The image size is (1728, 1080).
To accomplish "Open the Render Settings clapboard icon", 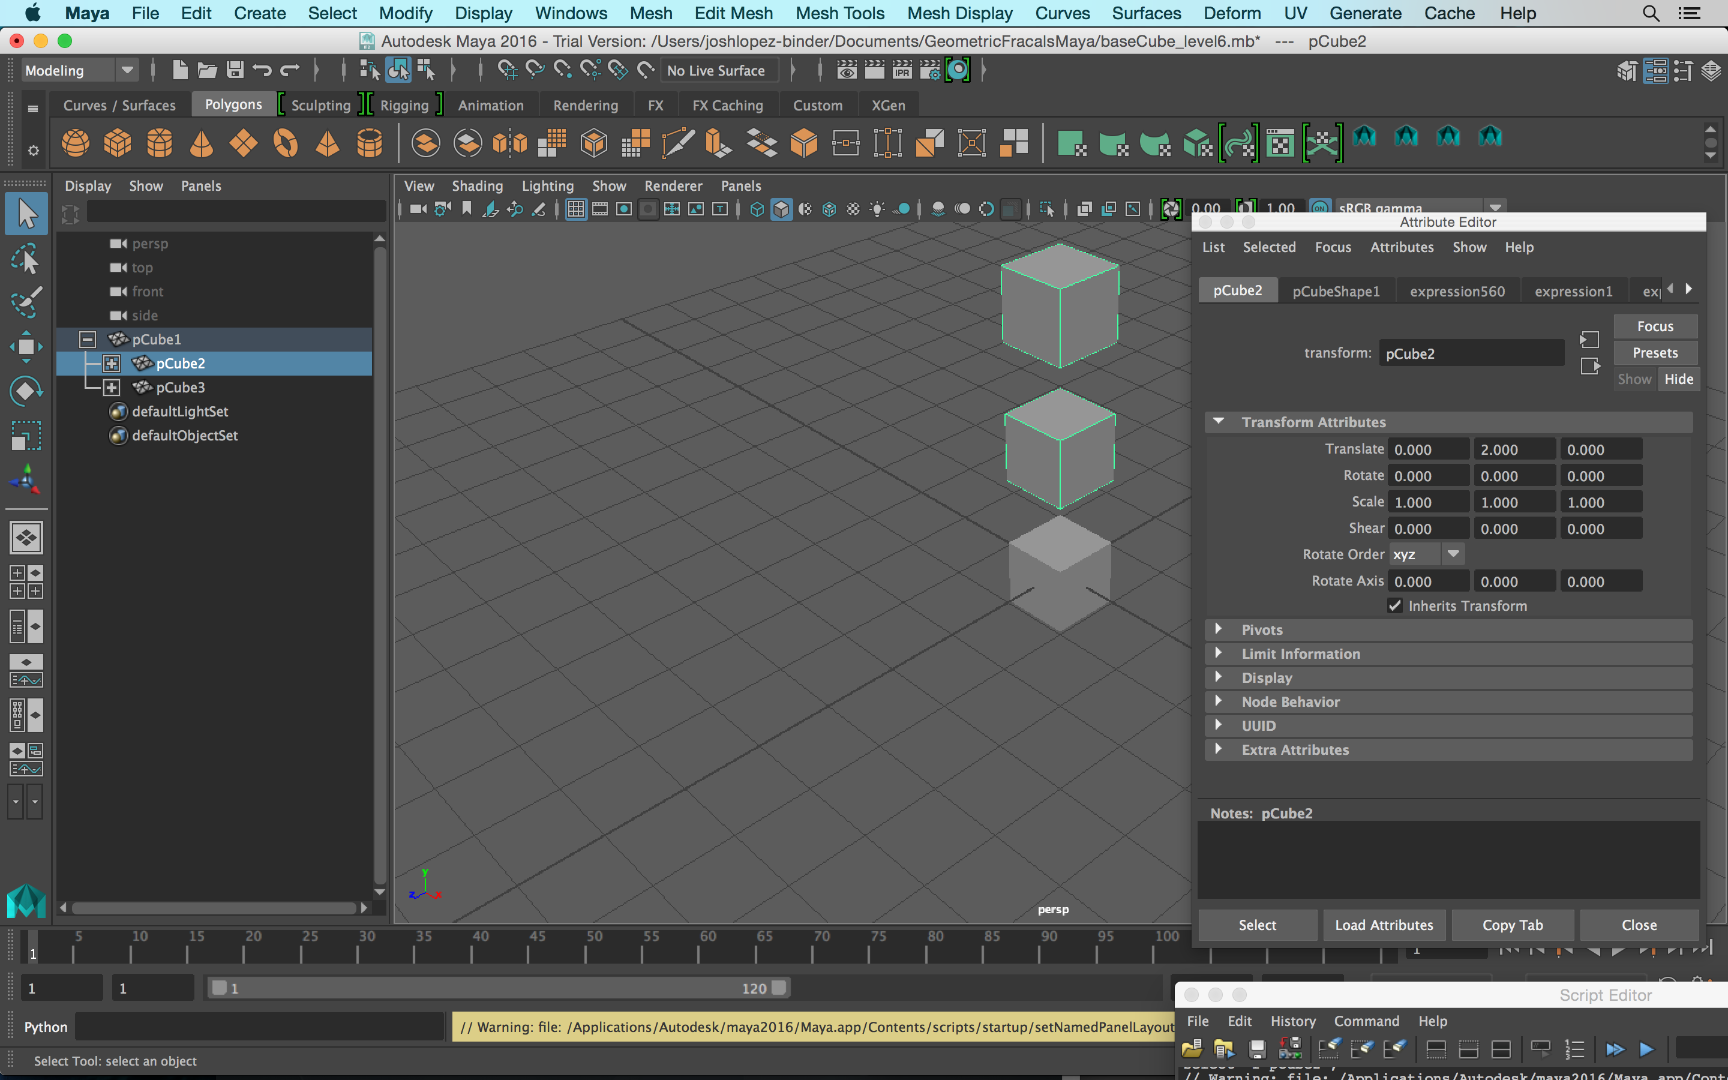I will (930, 70).
